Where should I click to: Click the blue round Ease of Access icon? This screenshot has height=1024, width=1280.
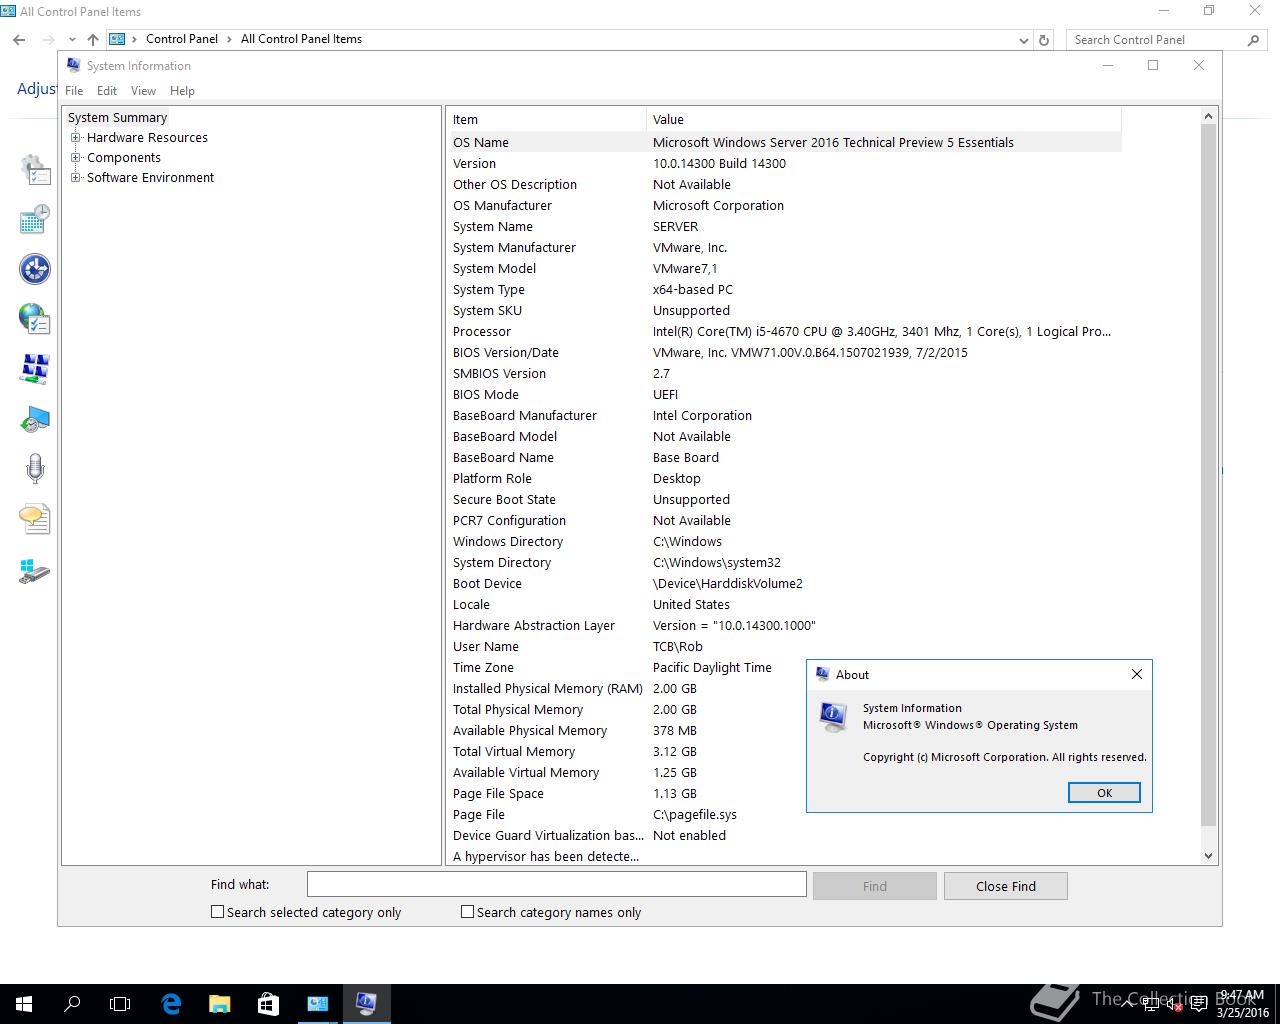tap(35, 269)
